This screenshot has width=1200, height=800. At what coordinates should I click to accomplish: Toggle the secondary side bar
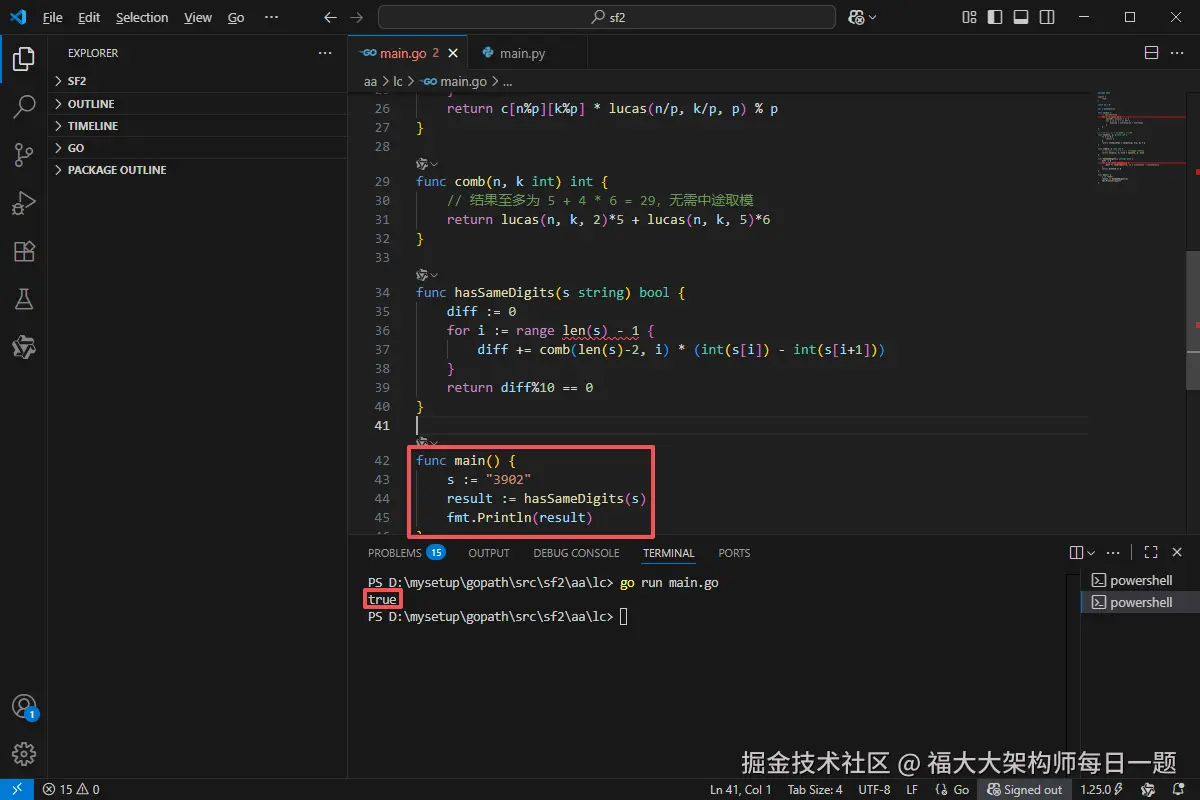1047,17
